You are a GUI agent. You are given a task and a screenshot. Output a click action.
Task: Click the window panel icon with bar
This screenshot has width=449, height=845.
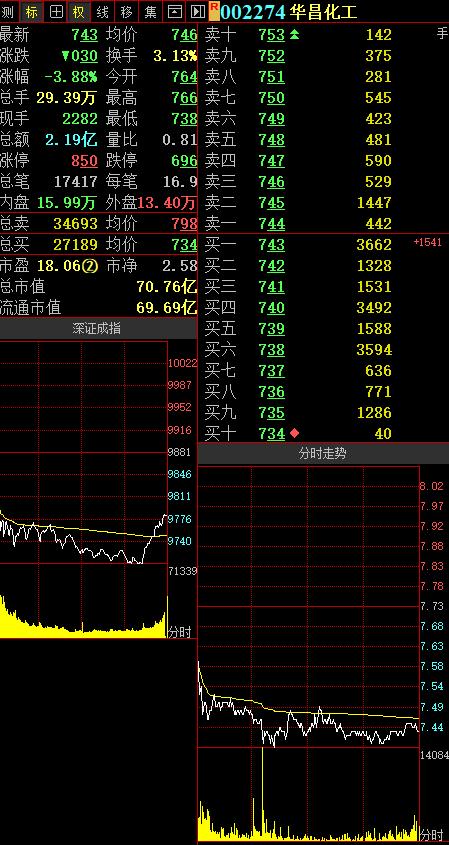coord(174,11)
